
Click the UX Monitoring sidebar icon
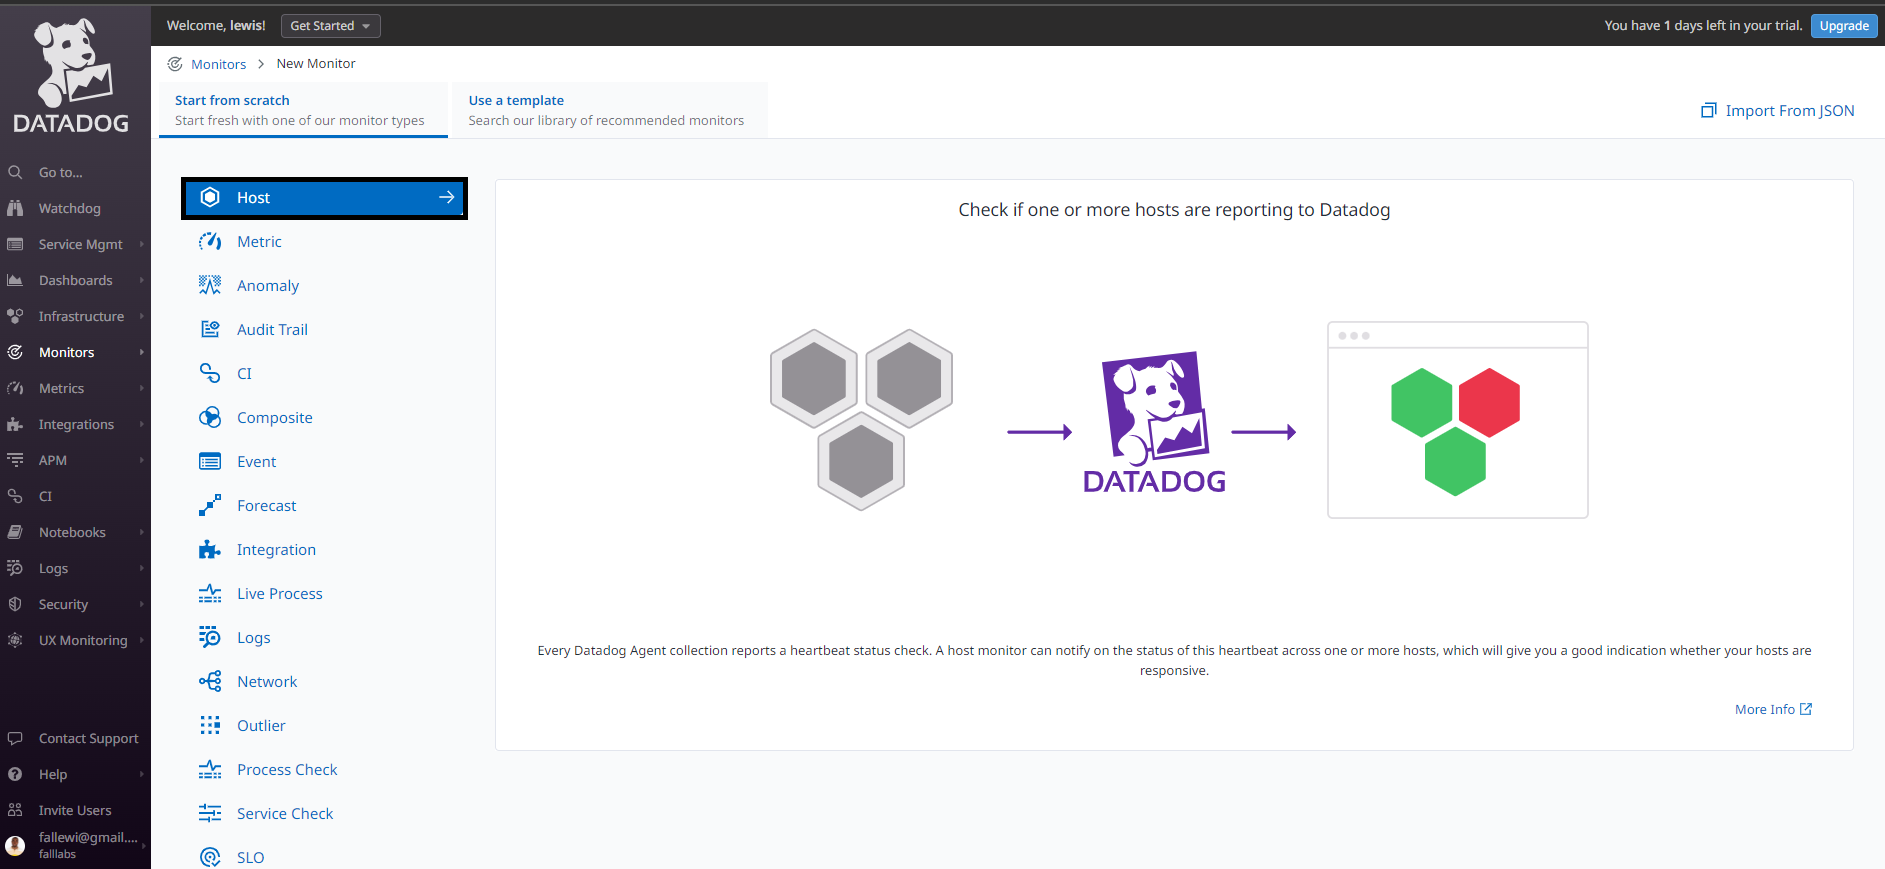(15, 640)
